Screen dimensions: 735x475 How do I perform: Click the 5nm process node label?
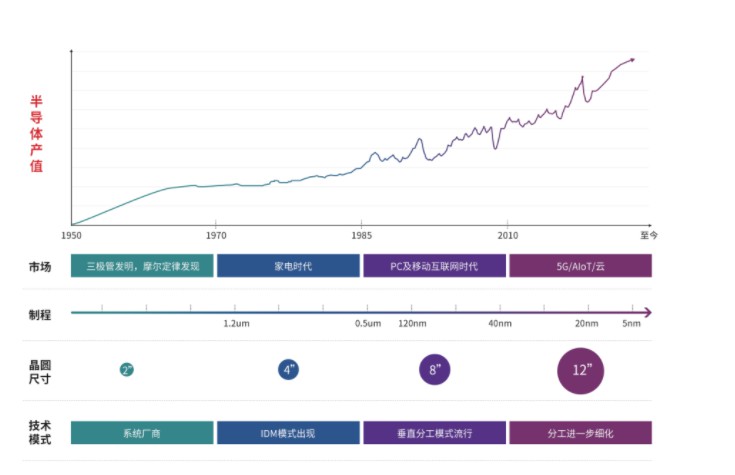[631, 324]
